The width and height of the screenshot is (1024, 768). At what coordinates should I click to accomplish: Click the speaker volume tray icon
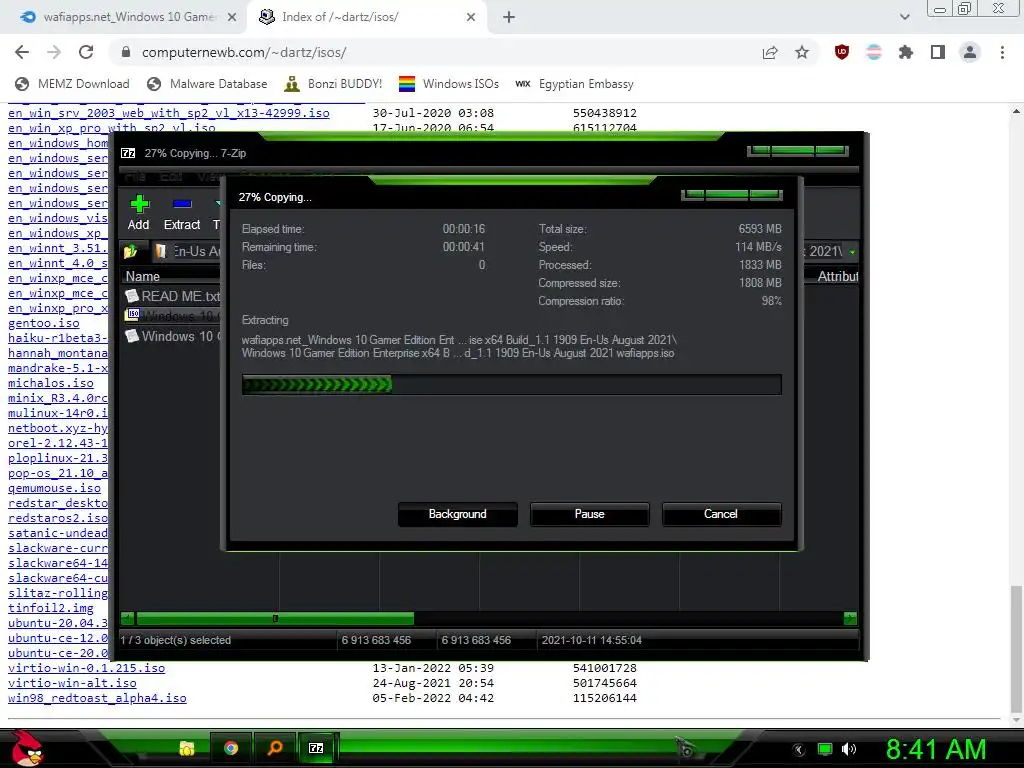pyautogui.click(x=849, y=749)
